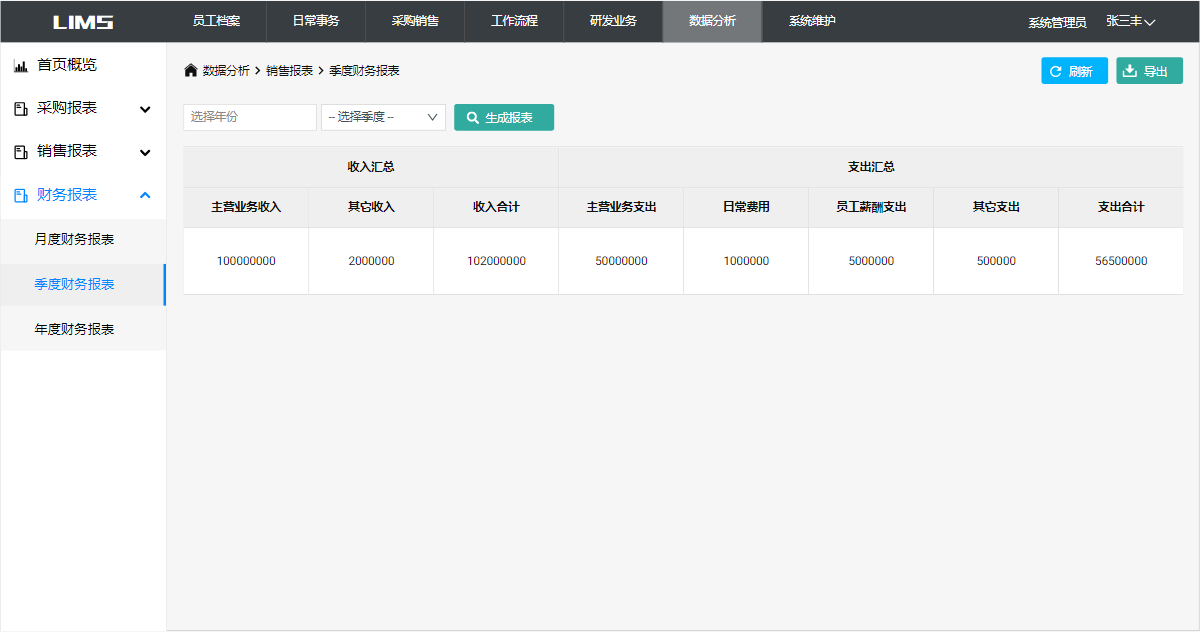This screenshot has height=632, width=1200.
Task: Click the 导出 export button
Action: point(1149,71)
